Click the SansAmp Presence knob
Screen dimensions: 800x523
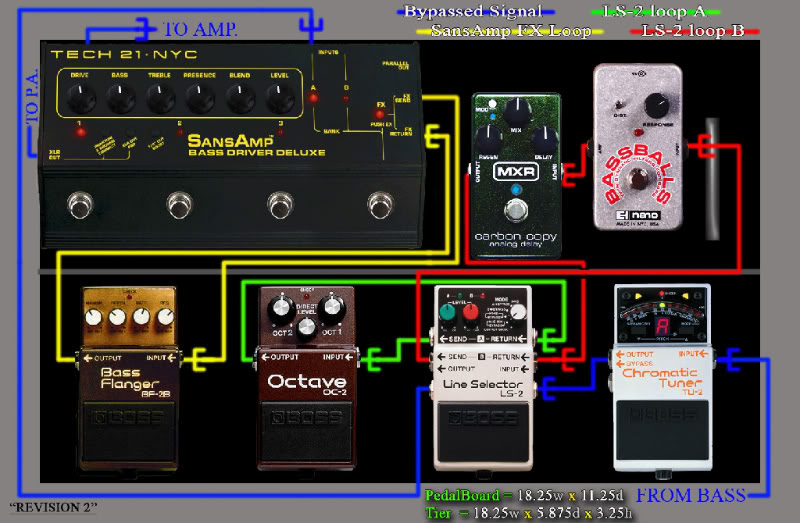(199, 98)
